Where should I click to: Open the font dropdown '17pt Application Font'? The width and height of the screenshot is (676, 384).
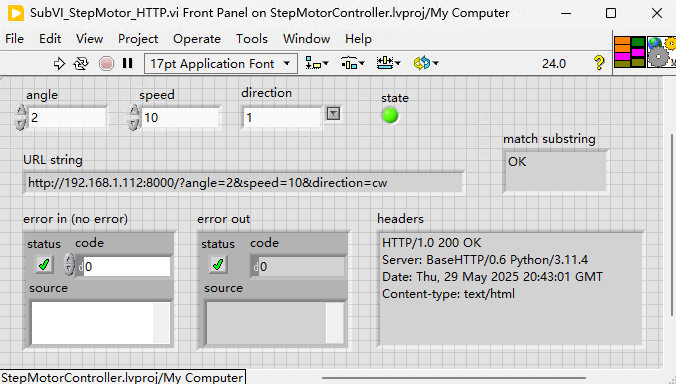(220, 64)
